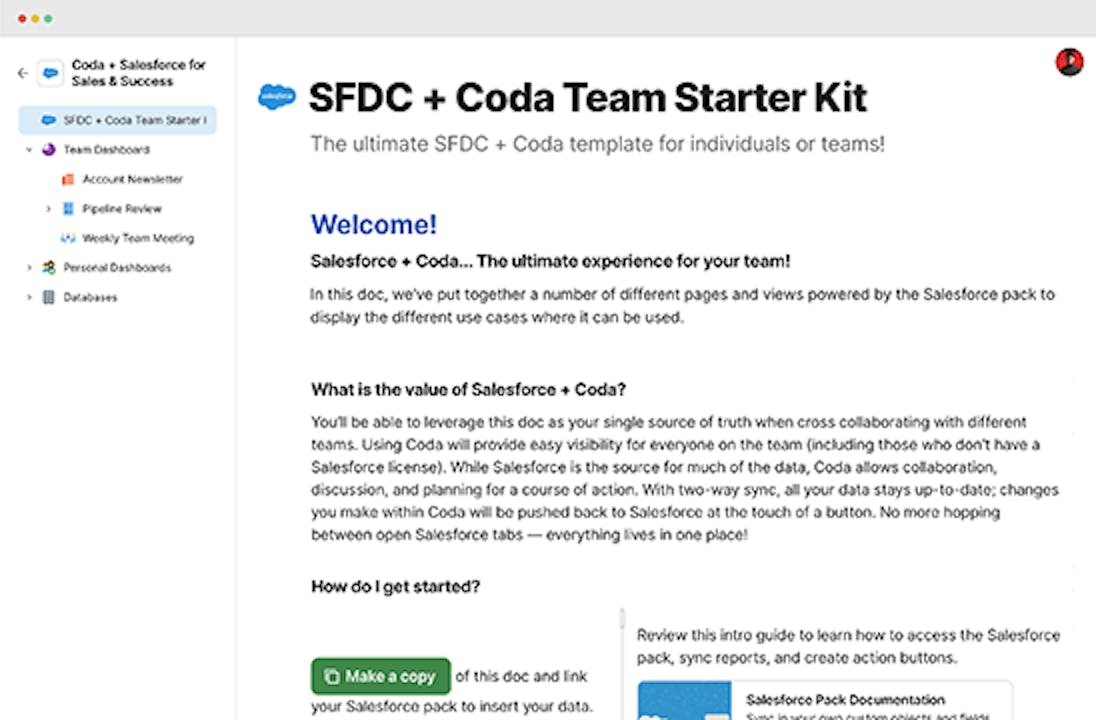Open the user profile avatar
Image resolution: width=1096 pixels, height=720 pixels.
1069,62
